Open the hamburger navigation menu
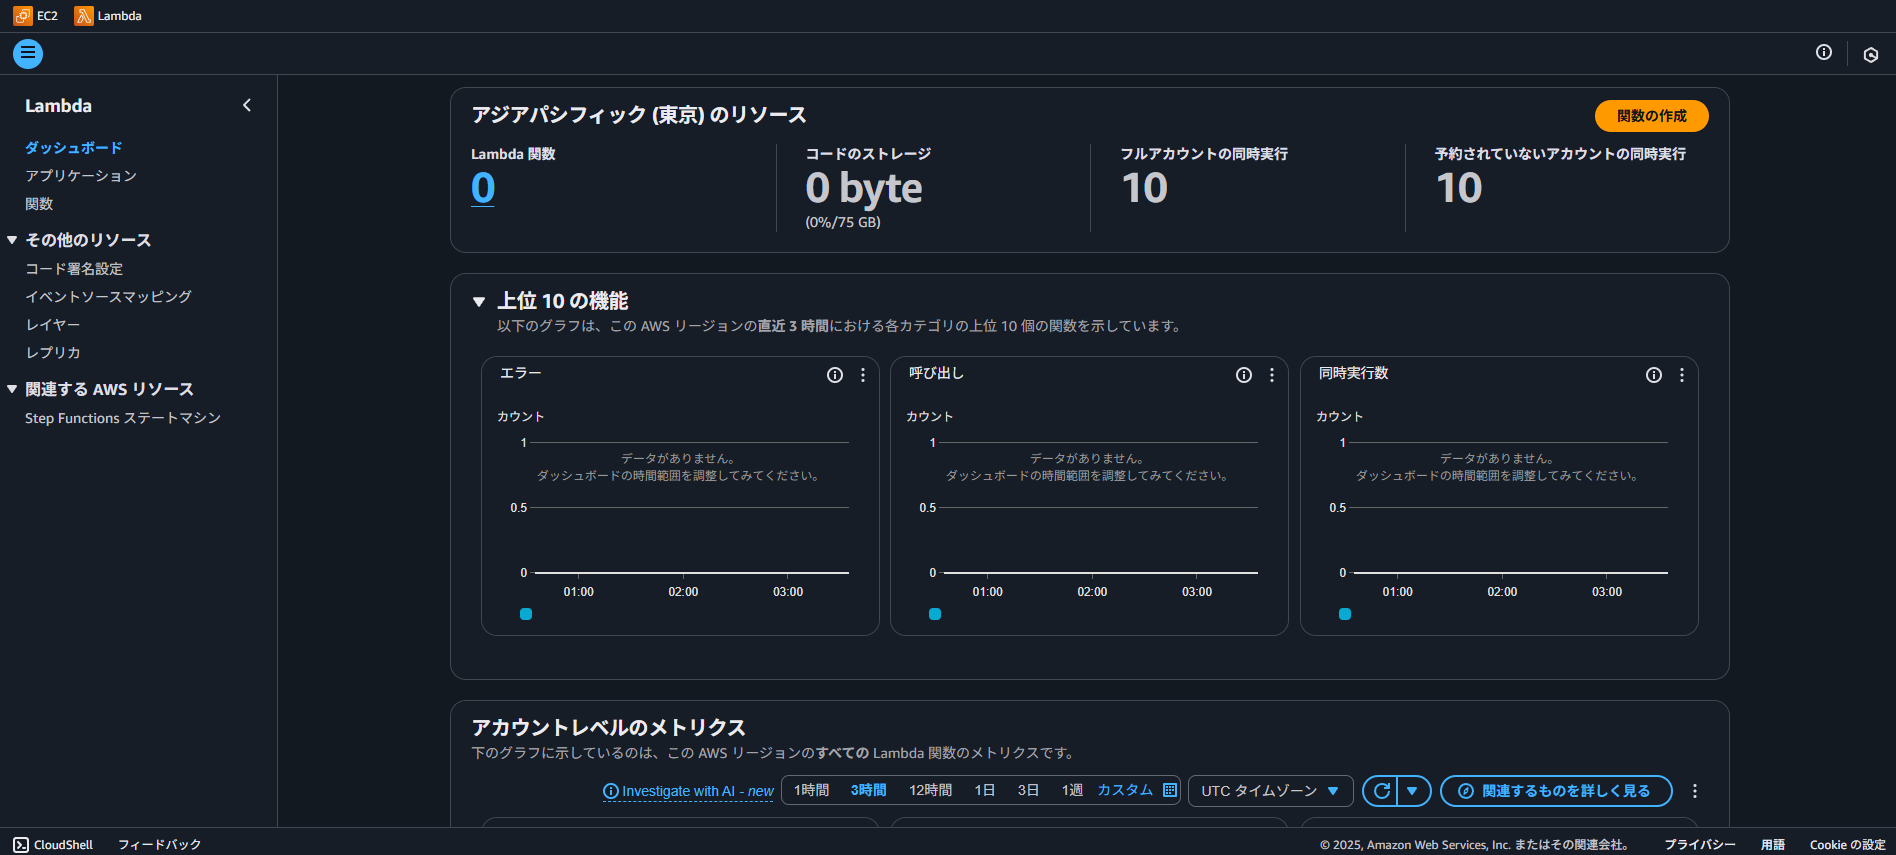Screen dimensions: 1896x855 28,54
